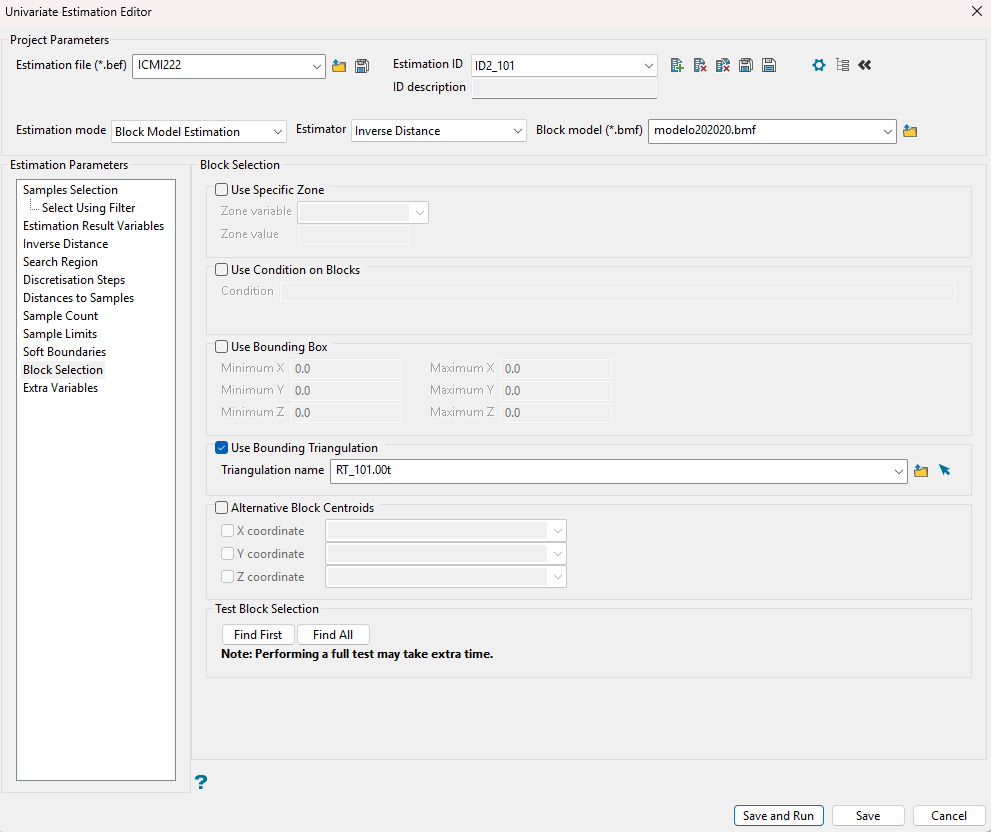The height and width of the screenshot is (832, 991).
Task: Click the Save button
Action: [x=868, y=816]
